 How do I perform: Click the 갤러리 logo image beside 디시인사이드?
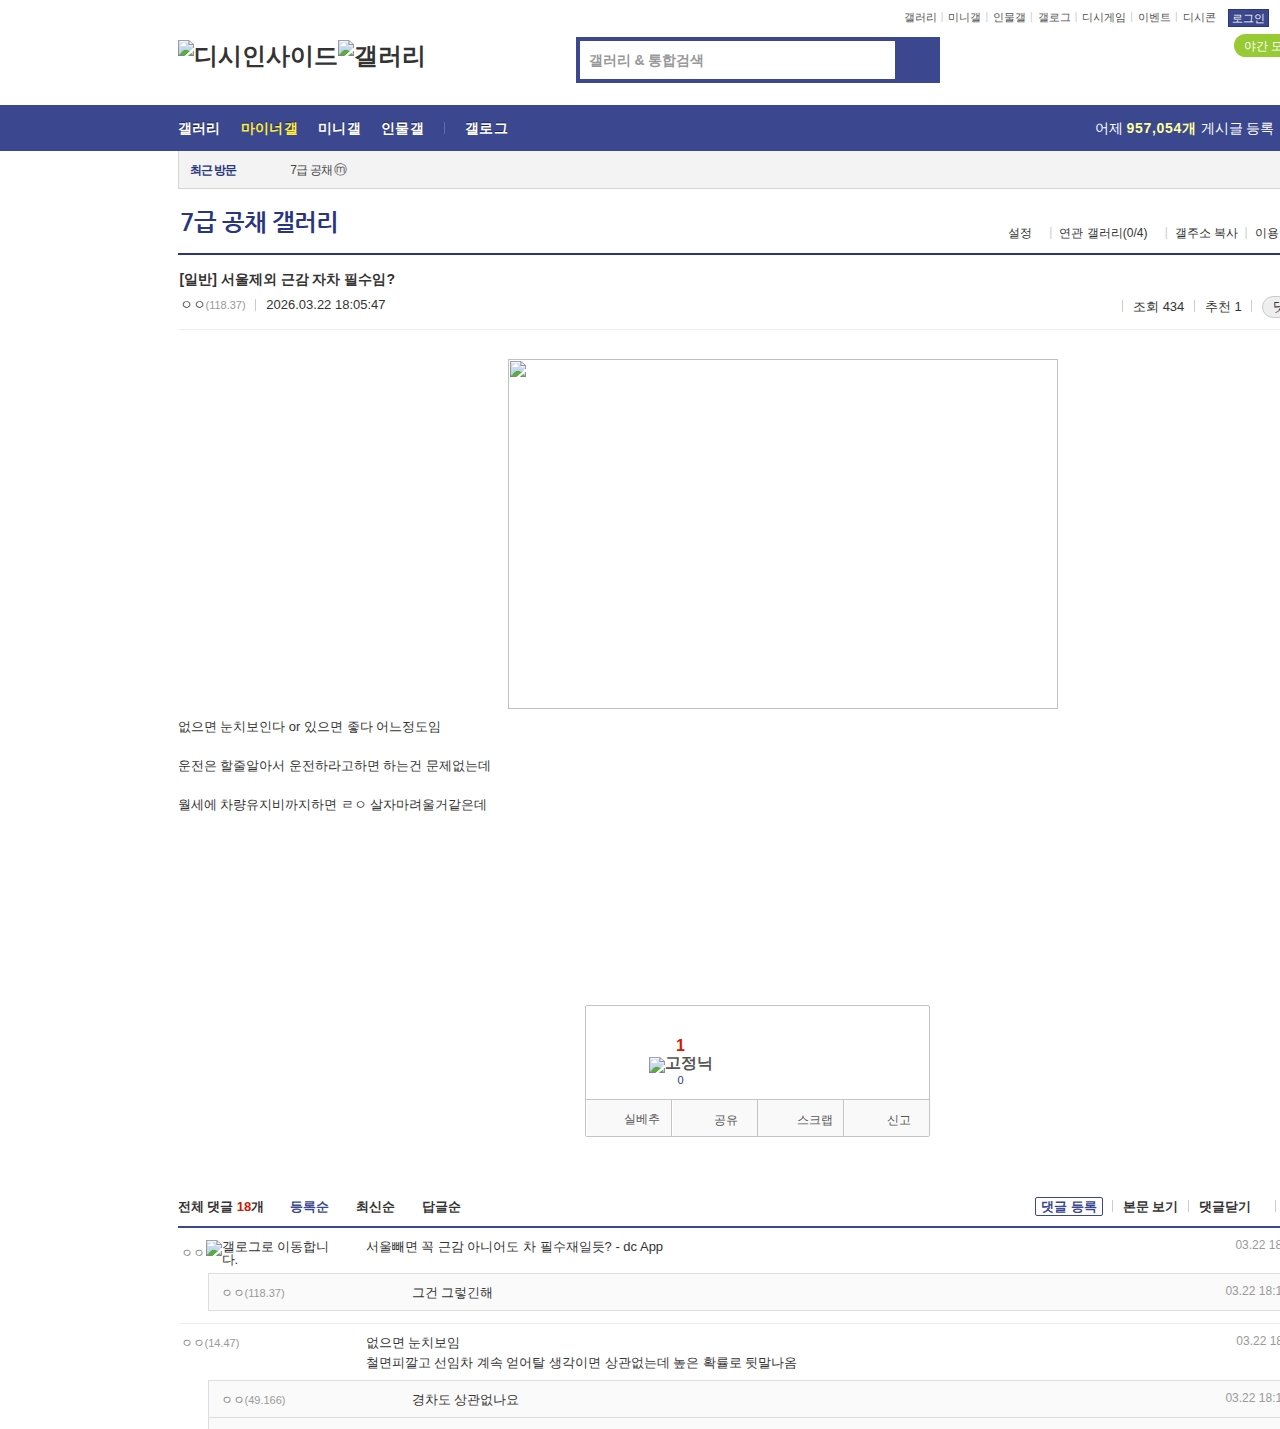coord(382,56)
